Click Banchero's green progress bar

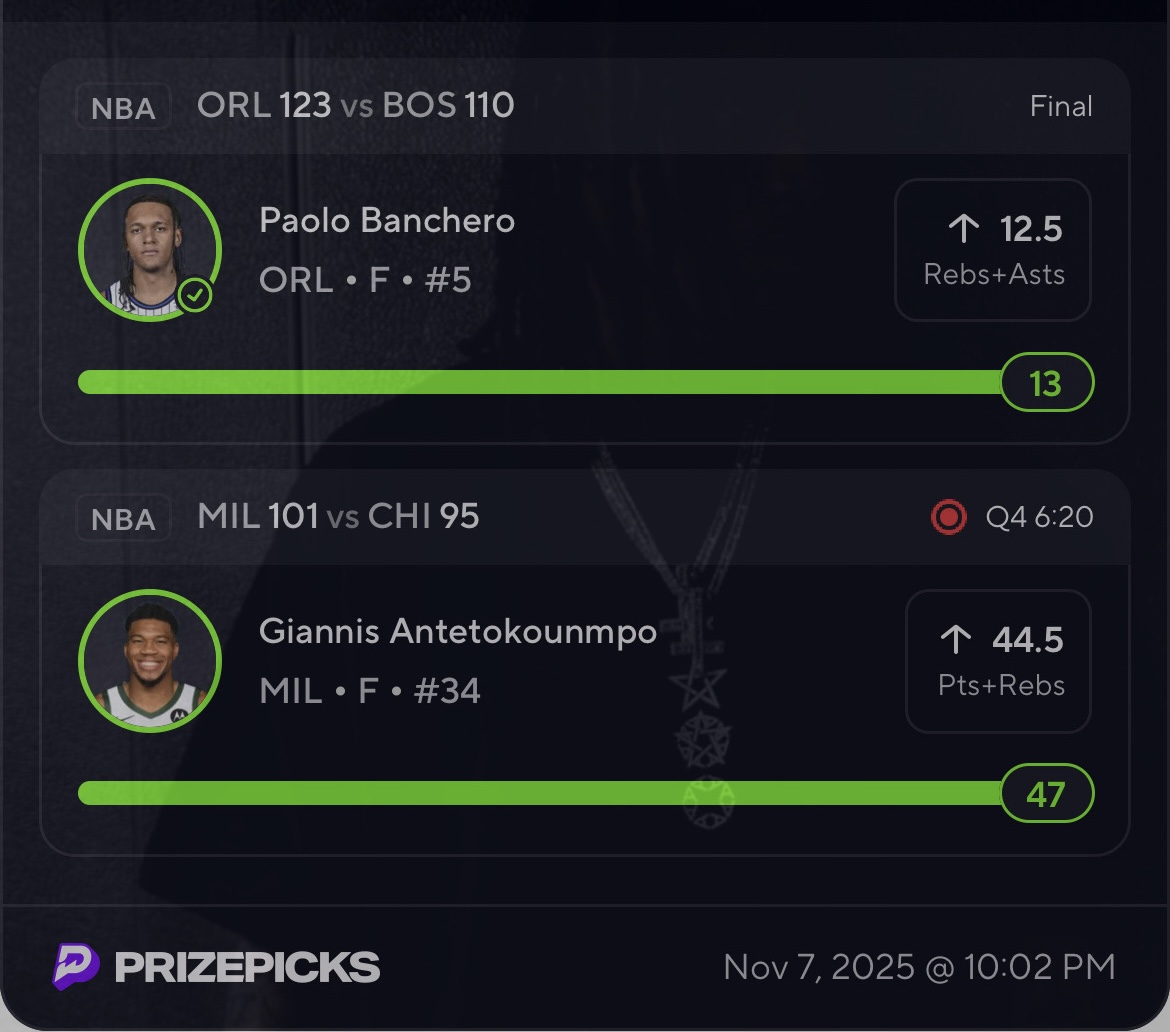540,382
